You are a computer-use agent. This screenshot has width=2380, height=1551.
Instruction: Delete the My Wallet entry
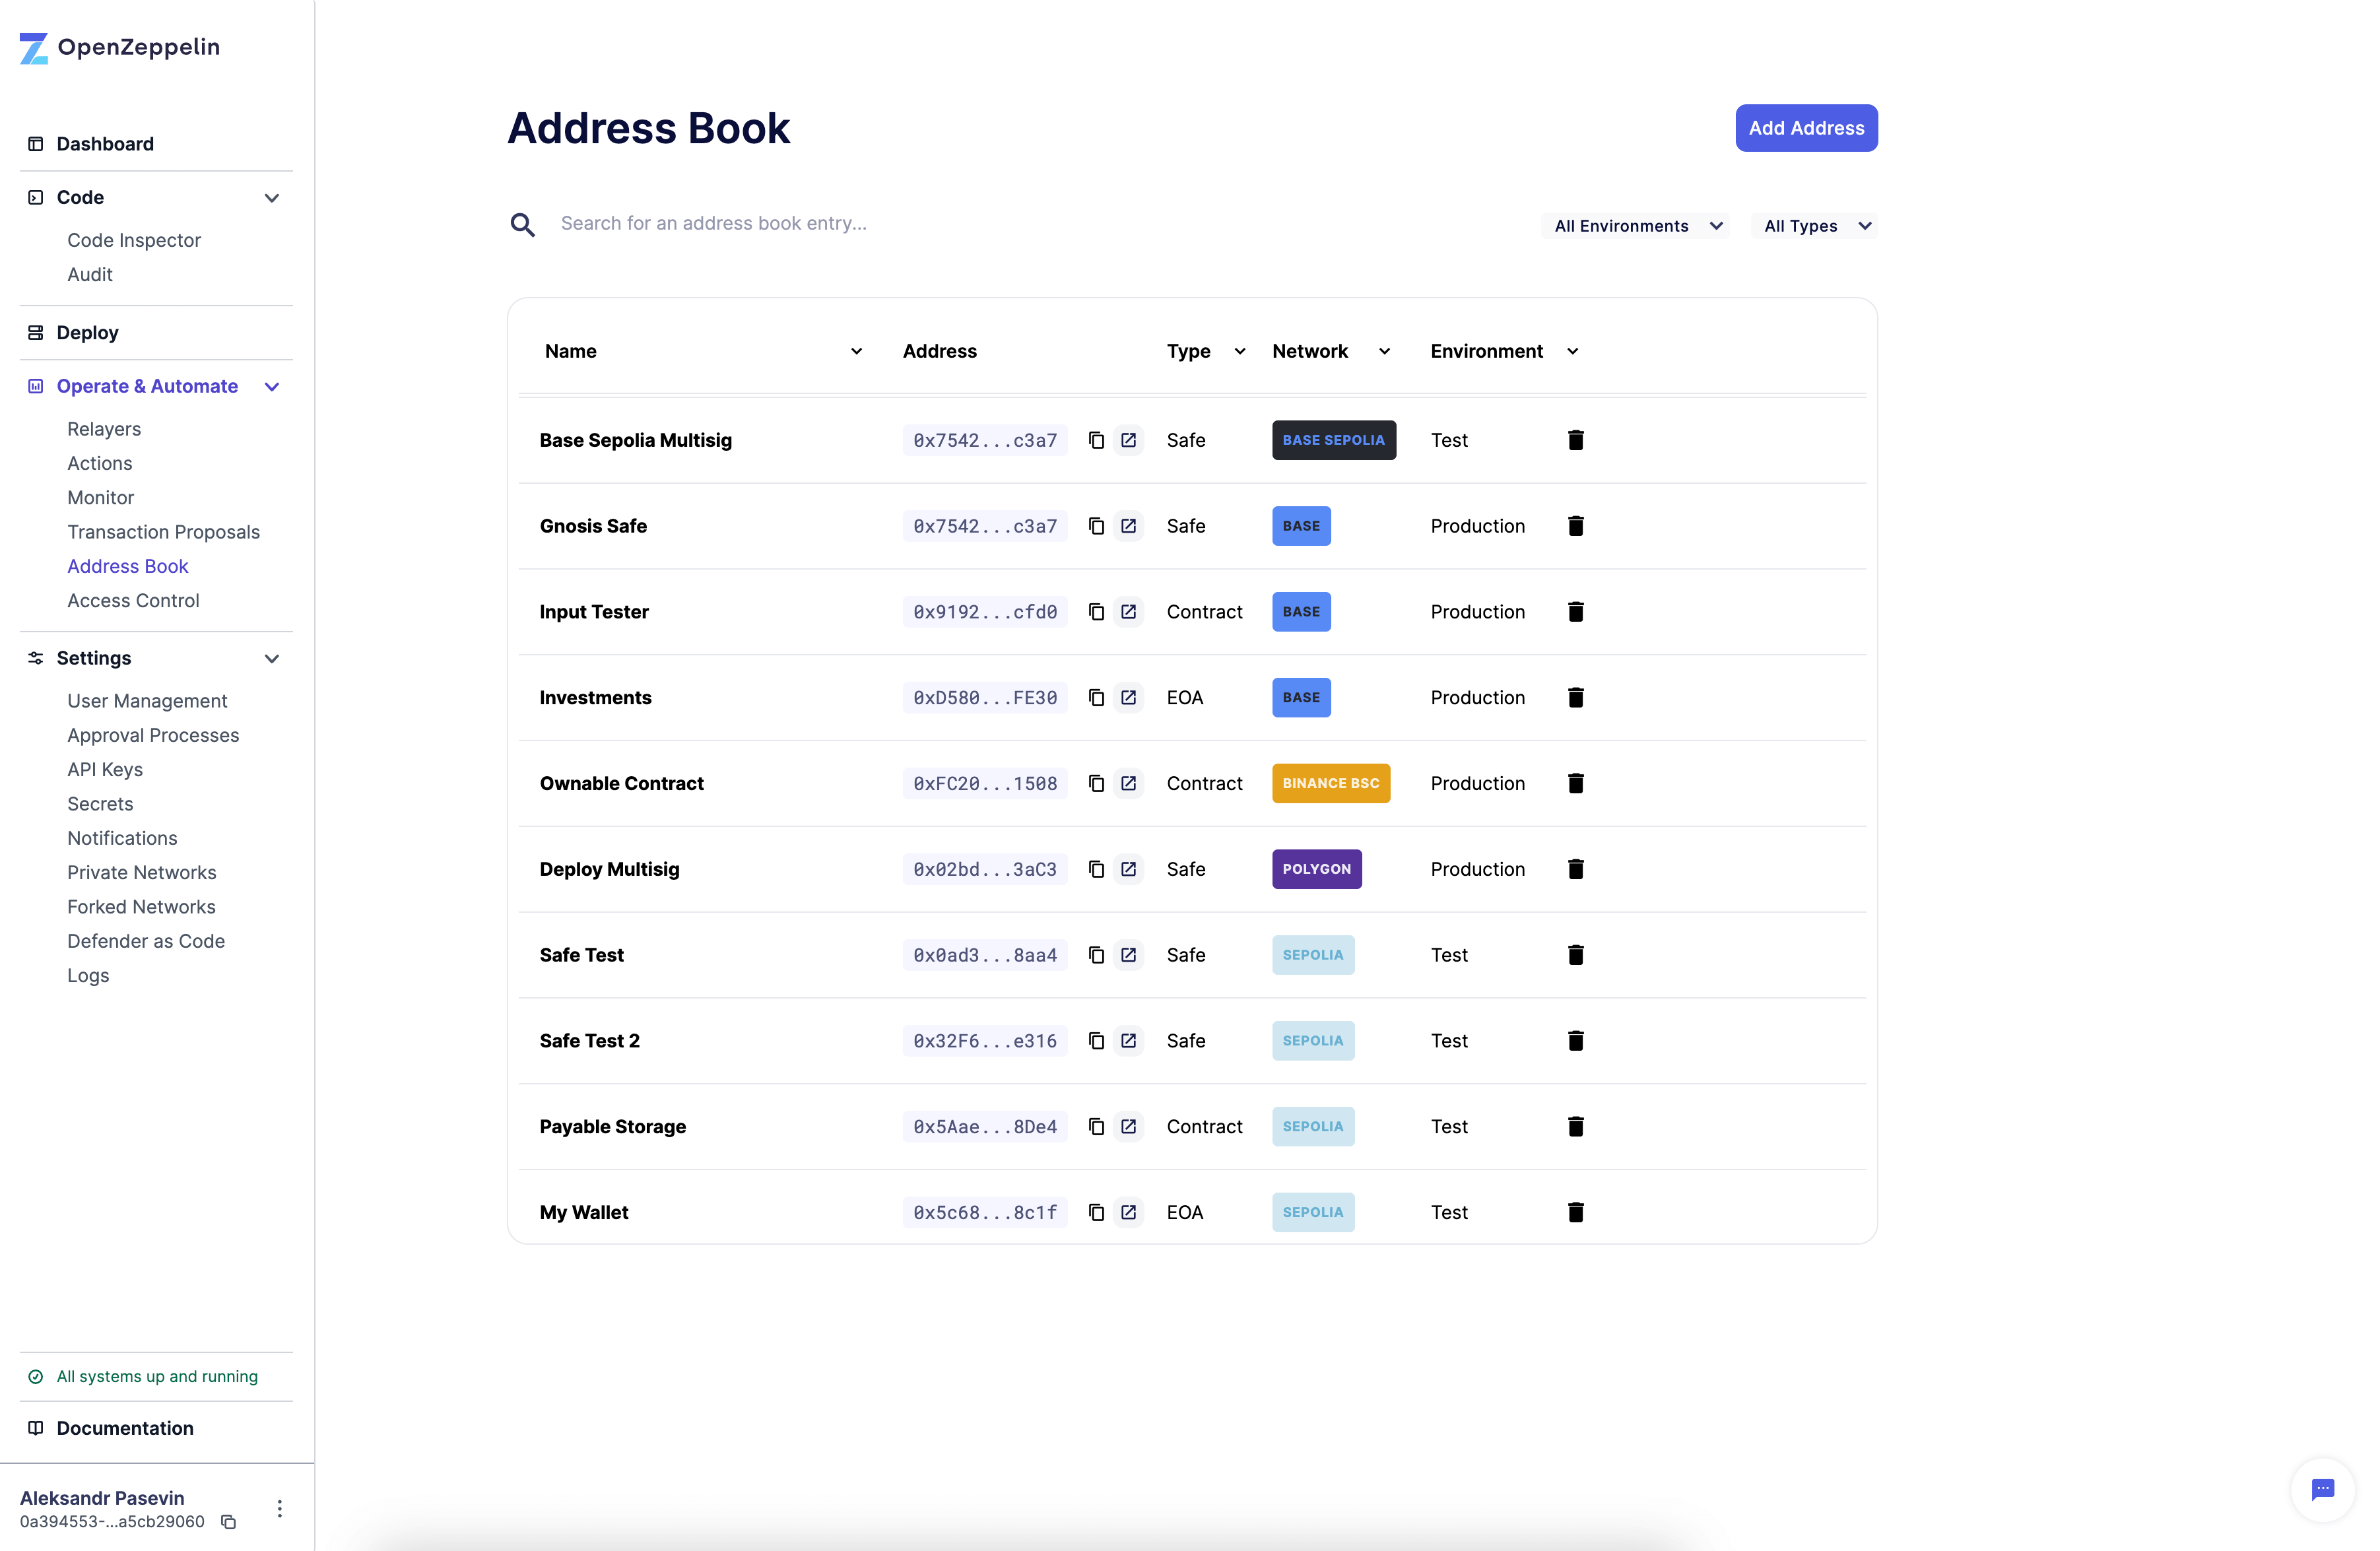pyautogui.click(x=1576, y=1212)
